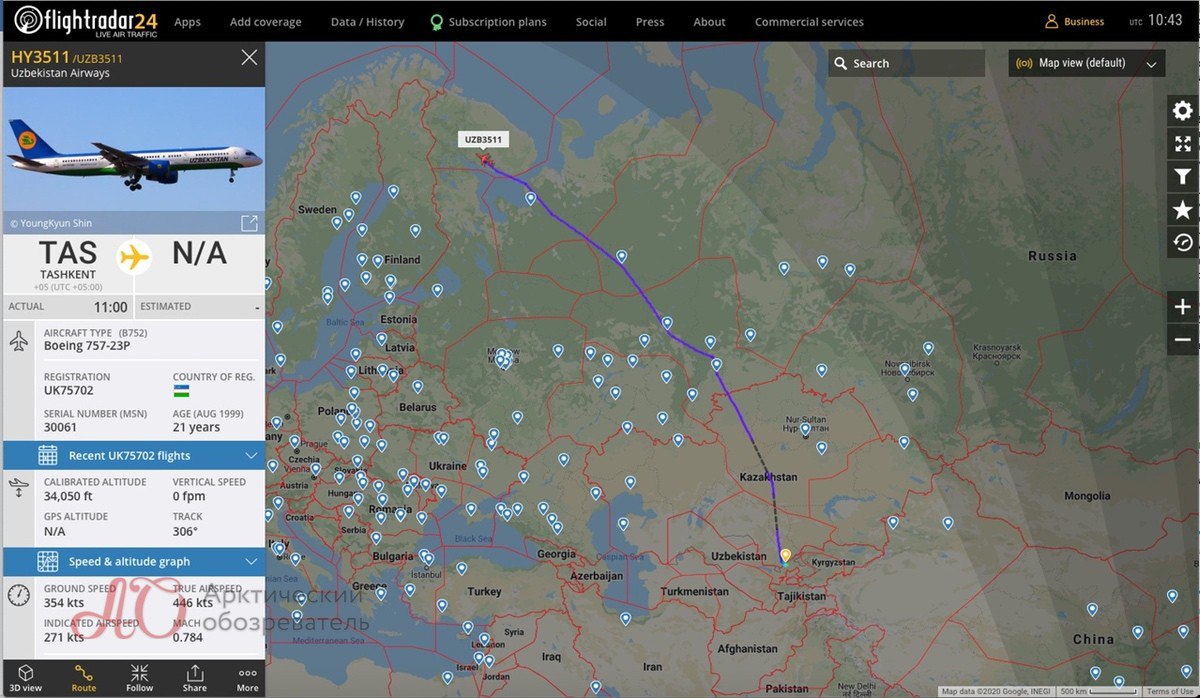Click the track value 306°
This screenshot has height=698, width=1200.
pos(185,531)
